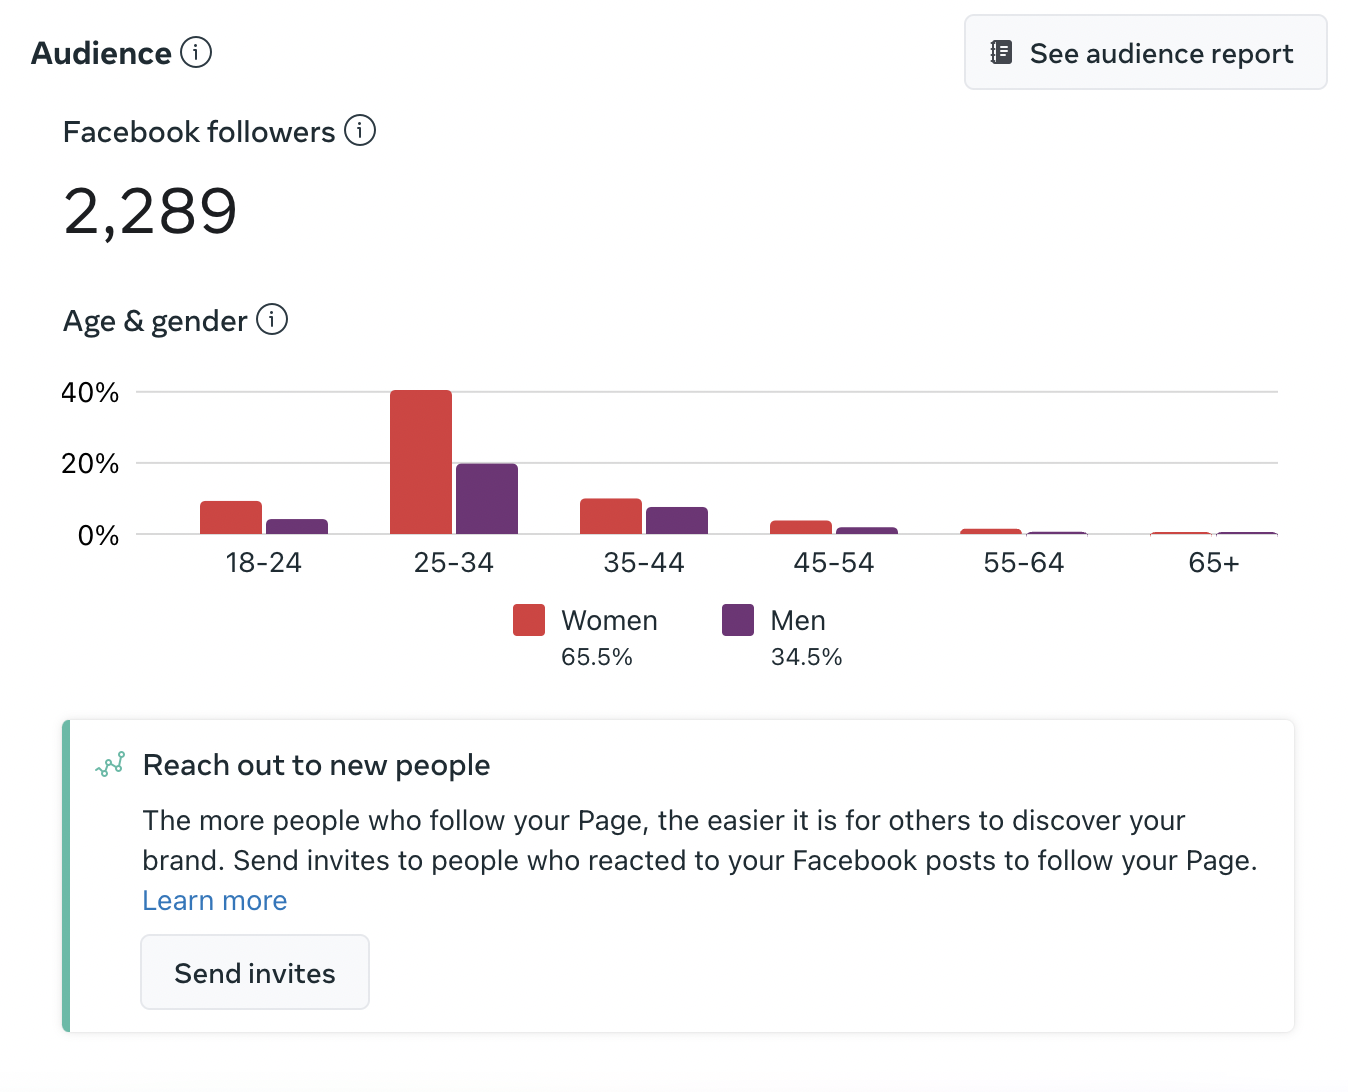This screenshot has height=1092, width=1348.
Task: Click the growth chart icon beside Reach out
Action: [110, 765]
